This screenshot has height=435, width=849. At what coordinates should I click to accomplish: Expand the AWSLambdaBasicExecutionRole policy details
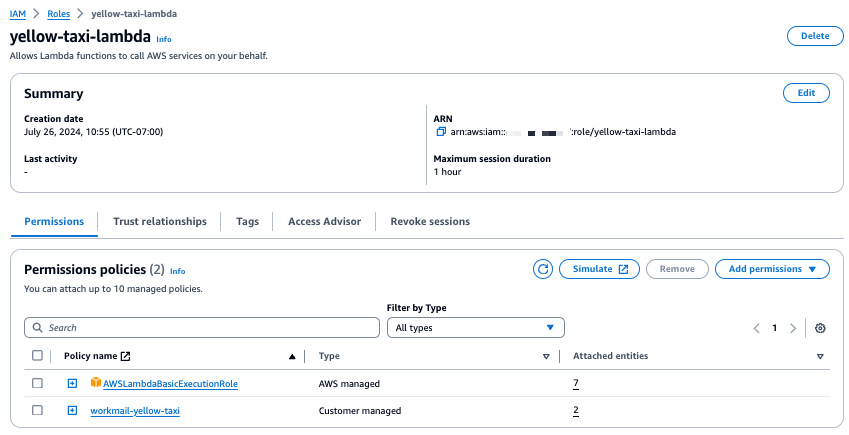[72, 383]
